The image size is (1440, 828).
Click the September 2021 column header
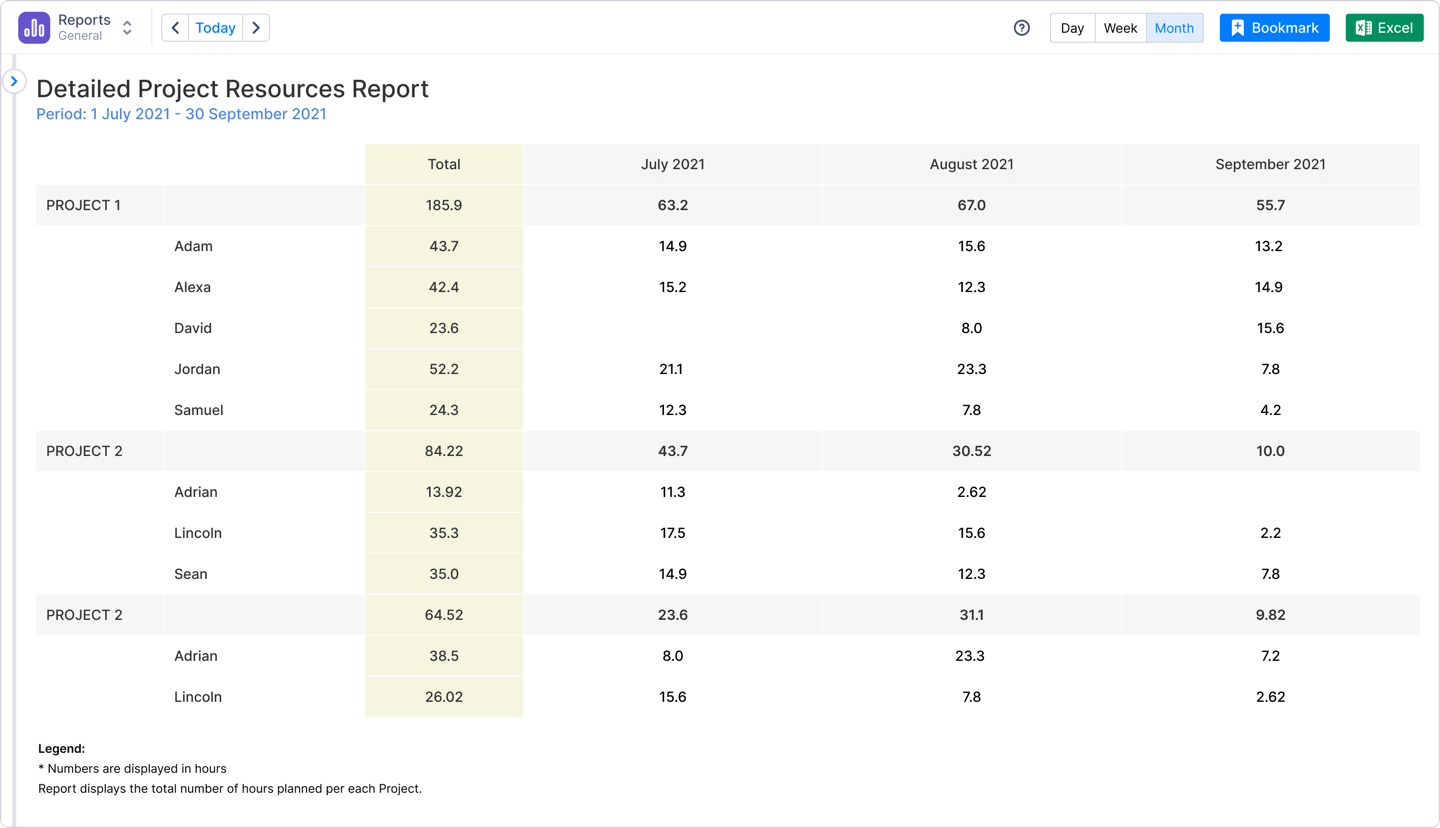point(1270,164)
